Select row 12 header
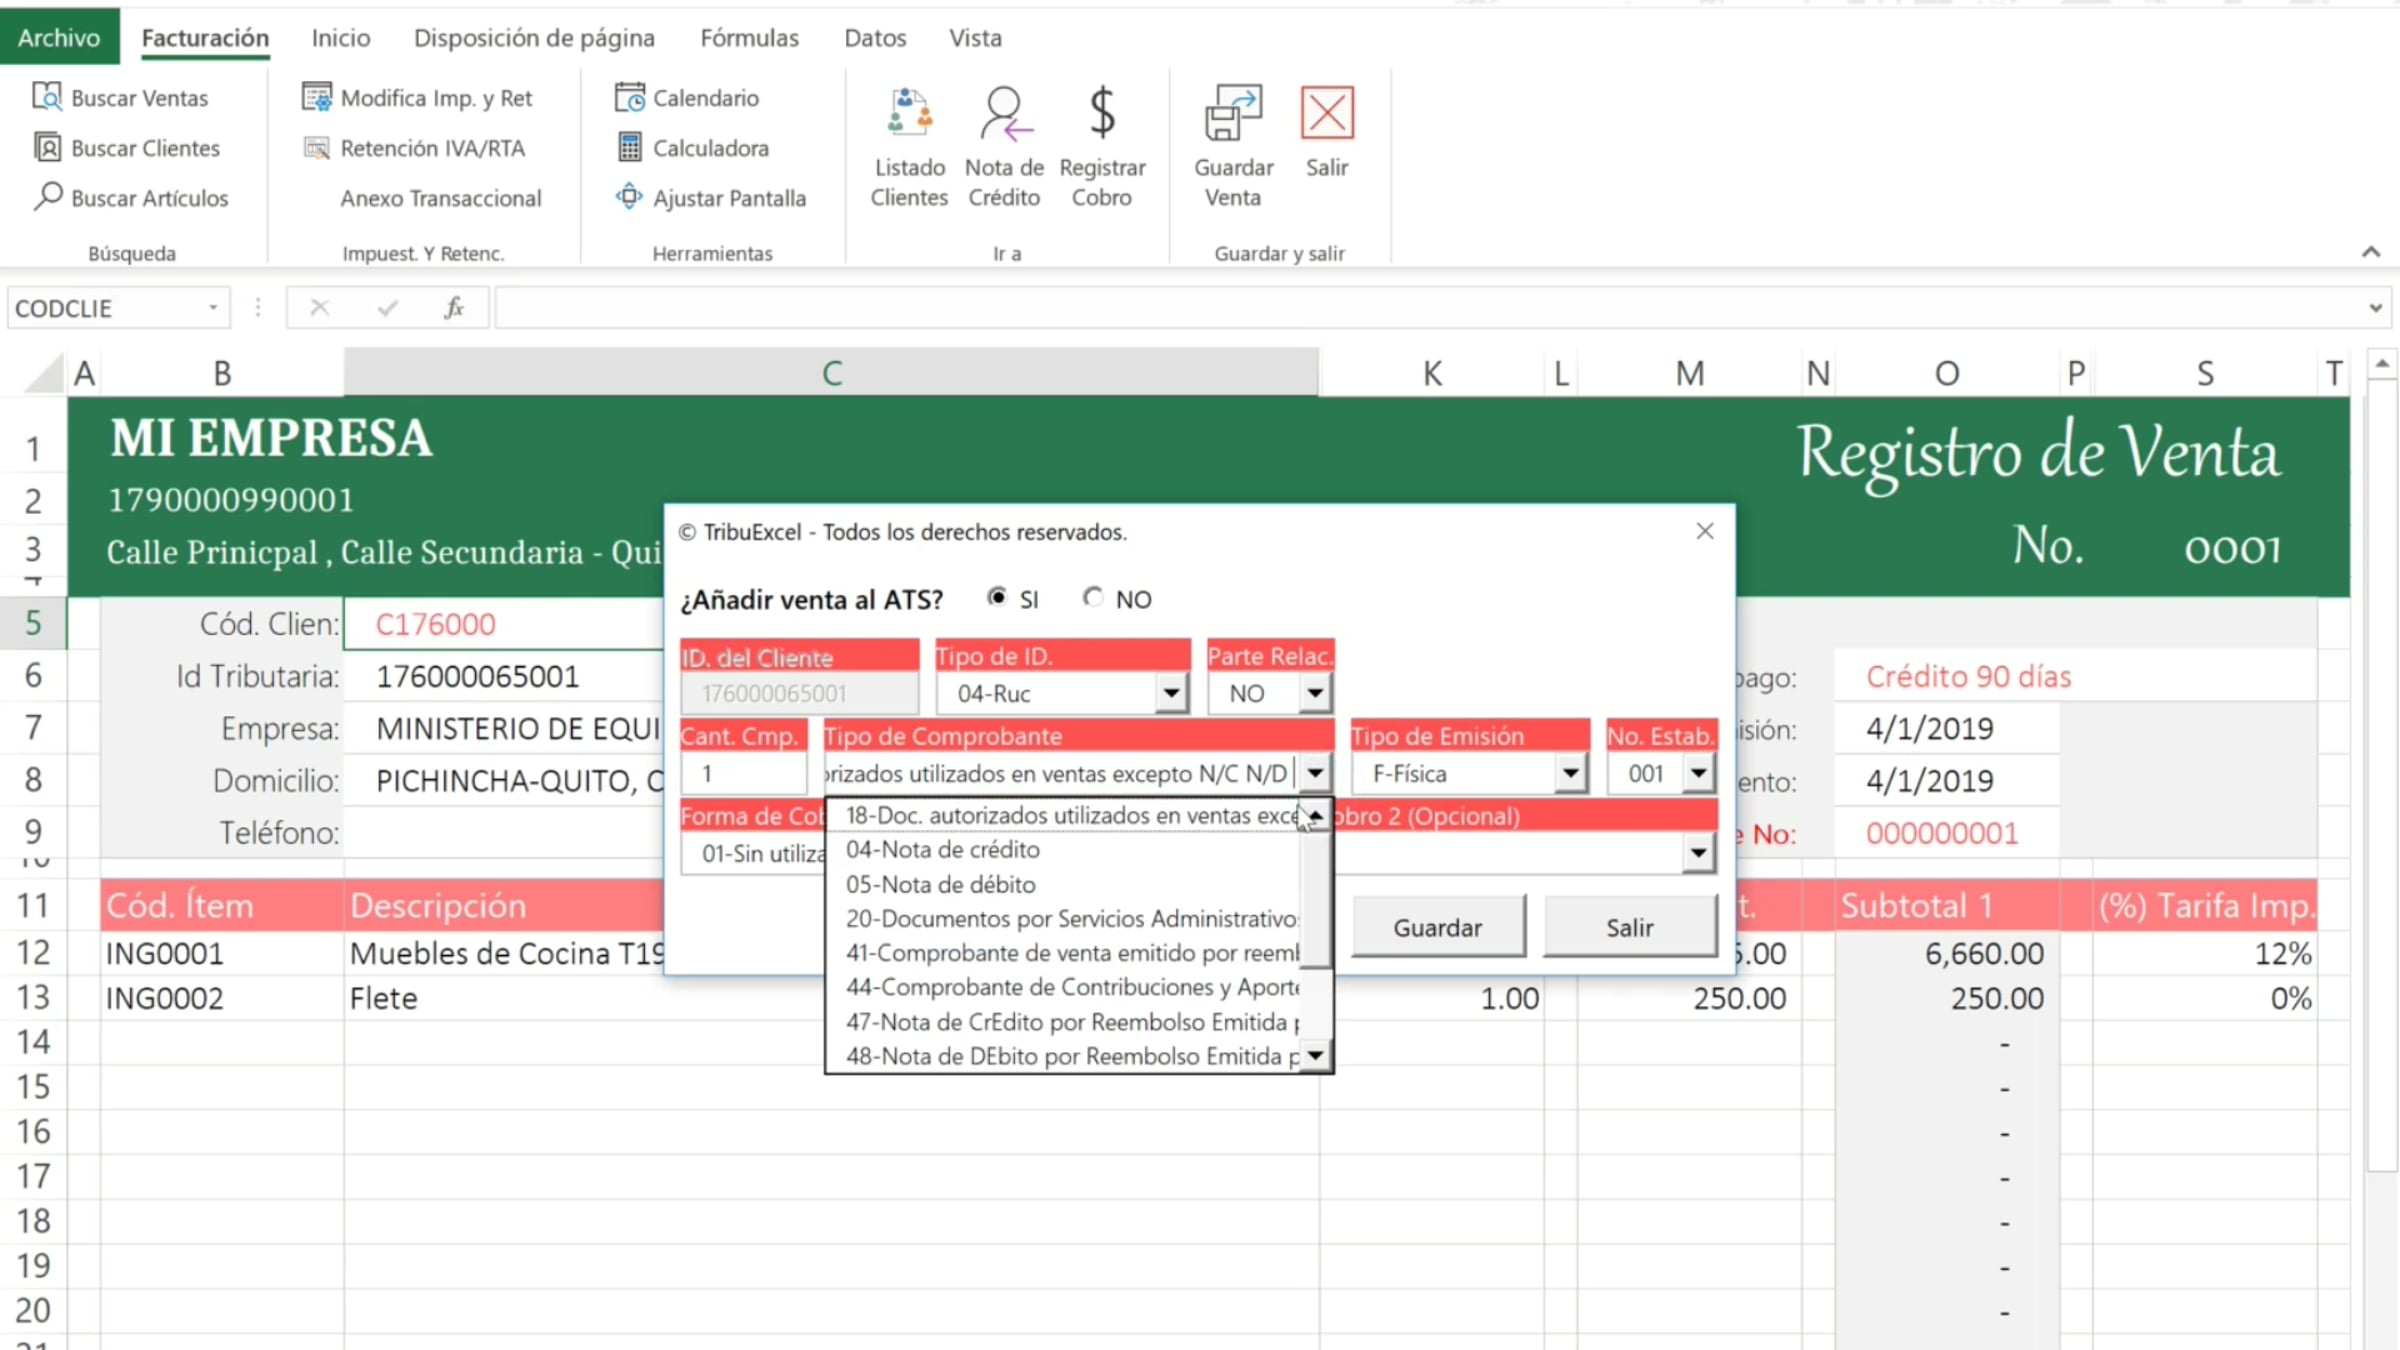The width and height of the screenshot is (2400, 1350). pyautogui.click(x=33, y=952)
